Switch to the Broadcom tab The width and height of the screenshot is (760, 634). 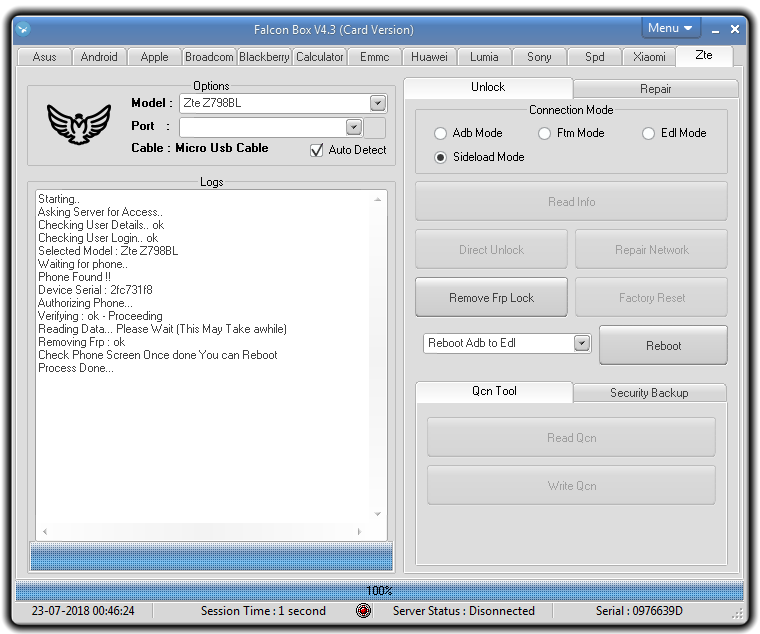[x=209, y=57]
